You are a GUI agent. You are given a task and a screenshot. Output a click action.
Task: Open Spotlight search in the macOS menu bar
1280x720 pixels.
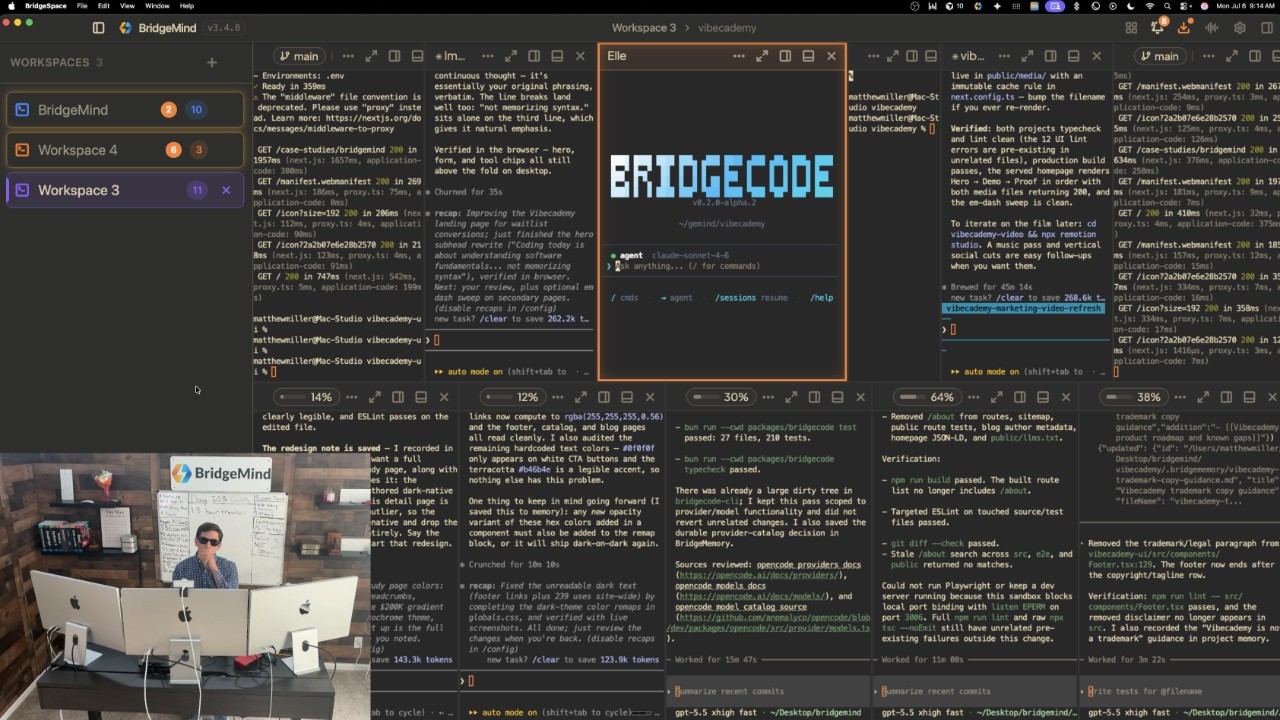point(1169,6)
